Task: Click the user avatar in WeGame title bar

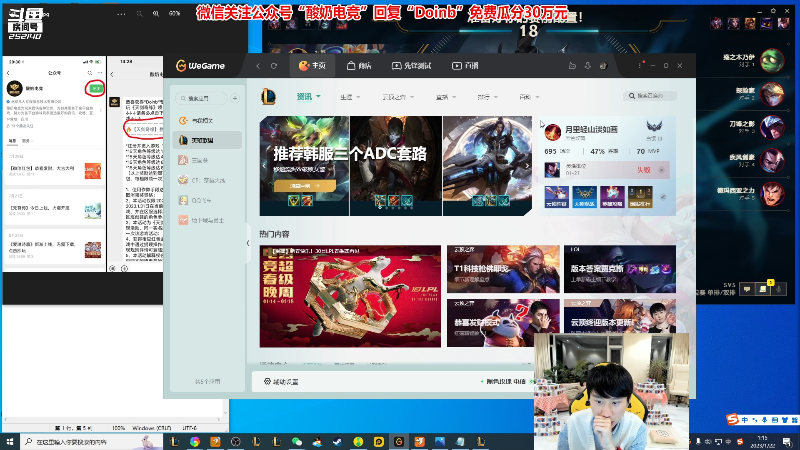Action: [603, 66]
